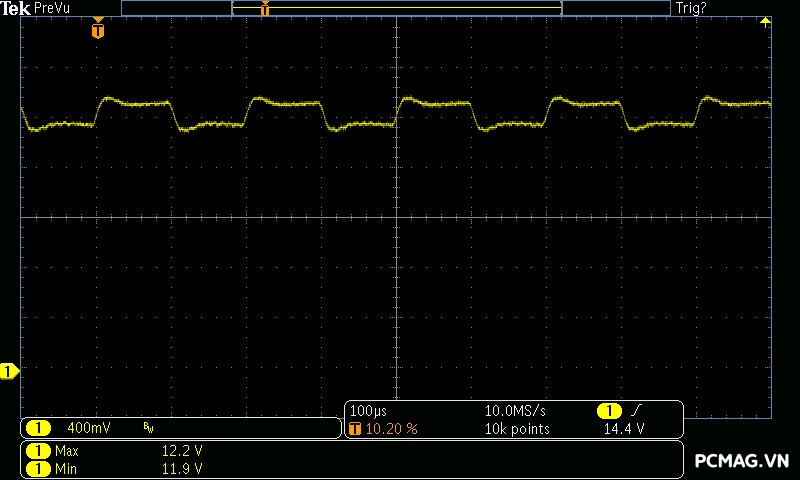Select the channel badge next to Max
Image resolution: width=800 pixels, height=480 pixels.
tap(37, 451)
